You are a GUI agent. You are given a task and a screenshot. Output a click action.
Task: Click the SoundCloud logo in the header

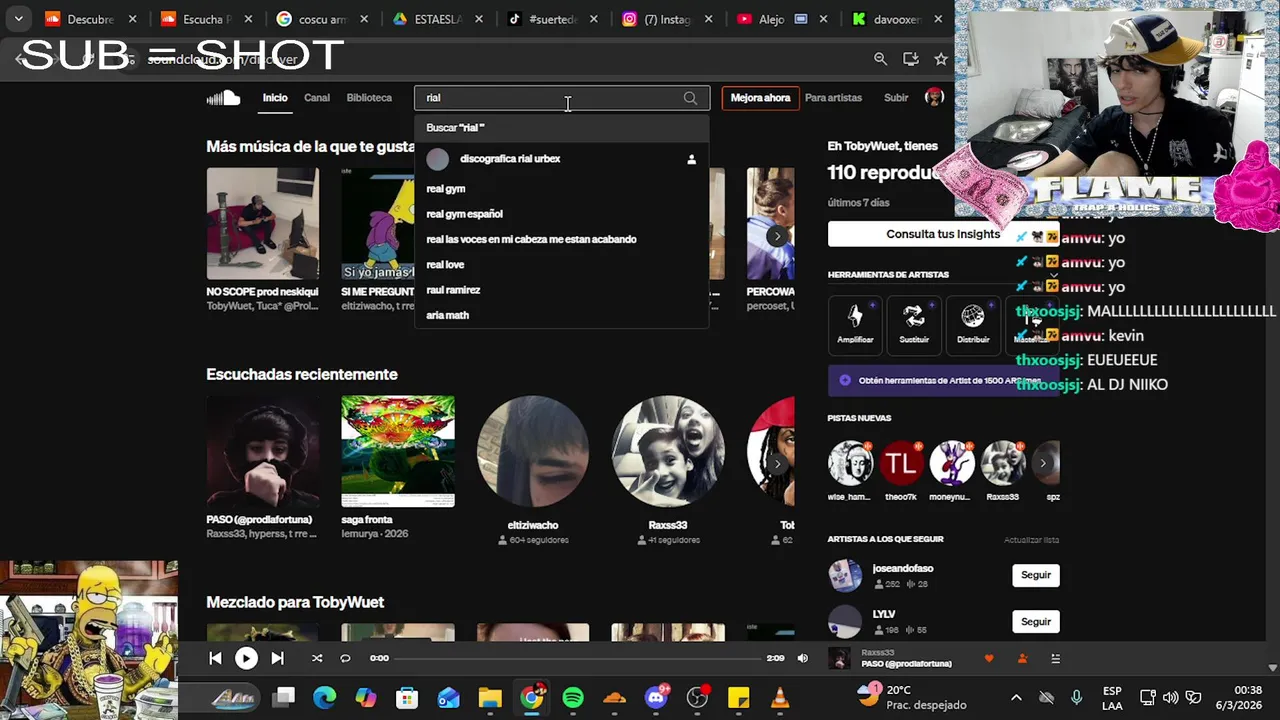coord(223,97)
